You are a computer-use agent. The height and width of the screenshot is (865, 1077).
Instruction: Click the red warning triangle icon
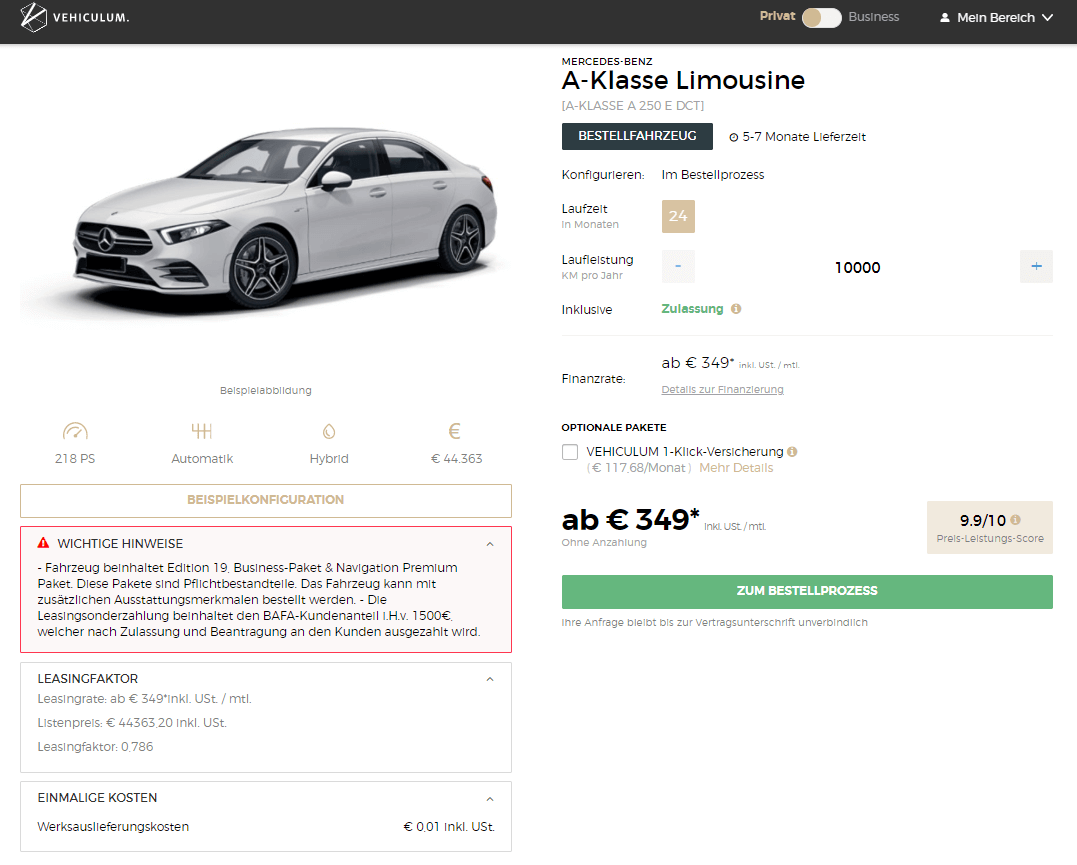(43, 543)
